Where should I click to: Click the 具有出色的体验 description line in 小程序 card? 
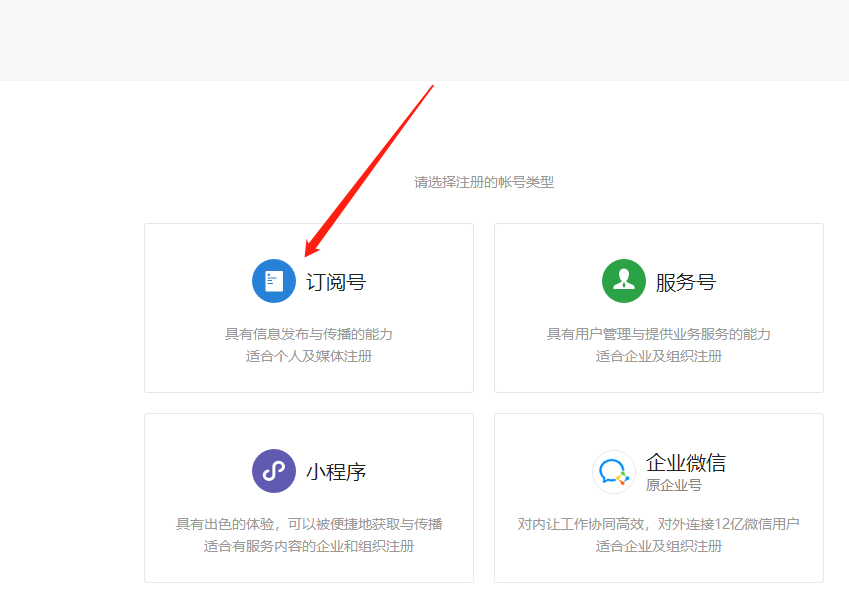[308, 524]
